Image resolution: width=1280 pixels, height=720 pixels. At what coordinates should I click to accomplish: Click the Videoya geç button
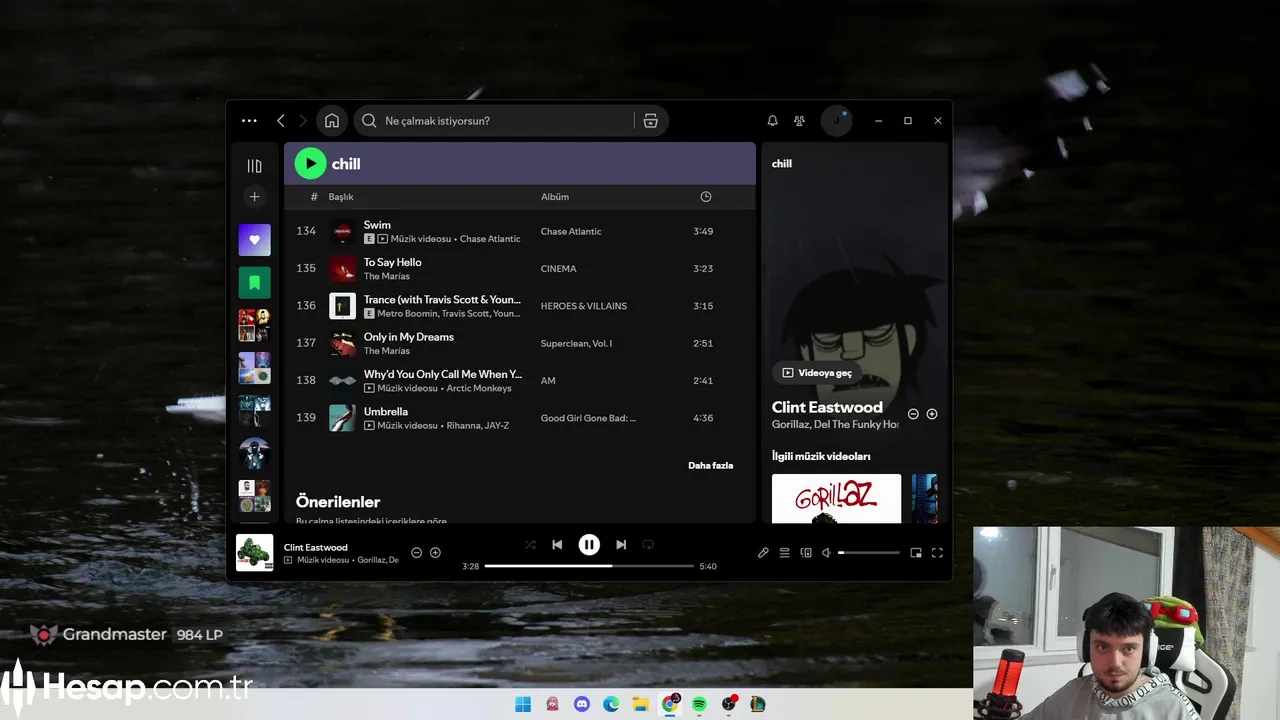[x=817, y=373]
